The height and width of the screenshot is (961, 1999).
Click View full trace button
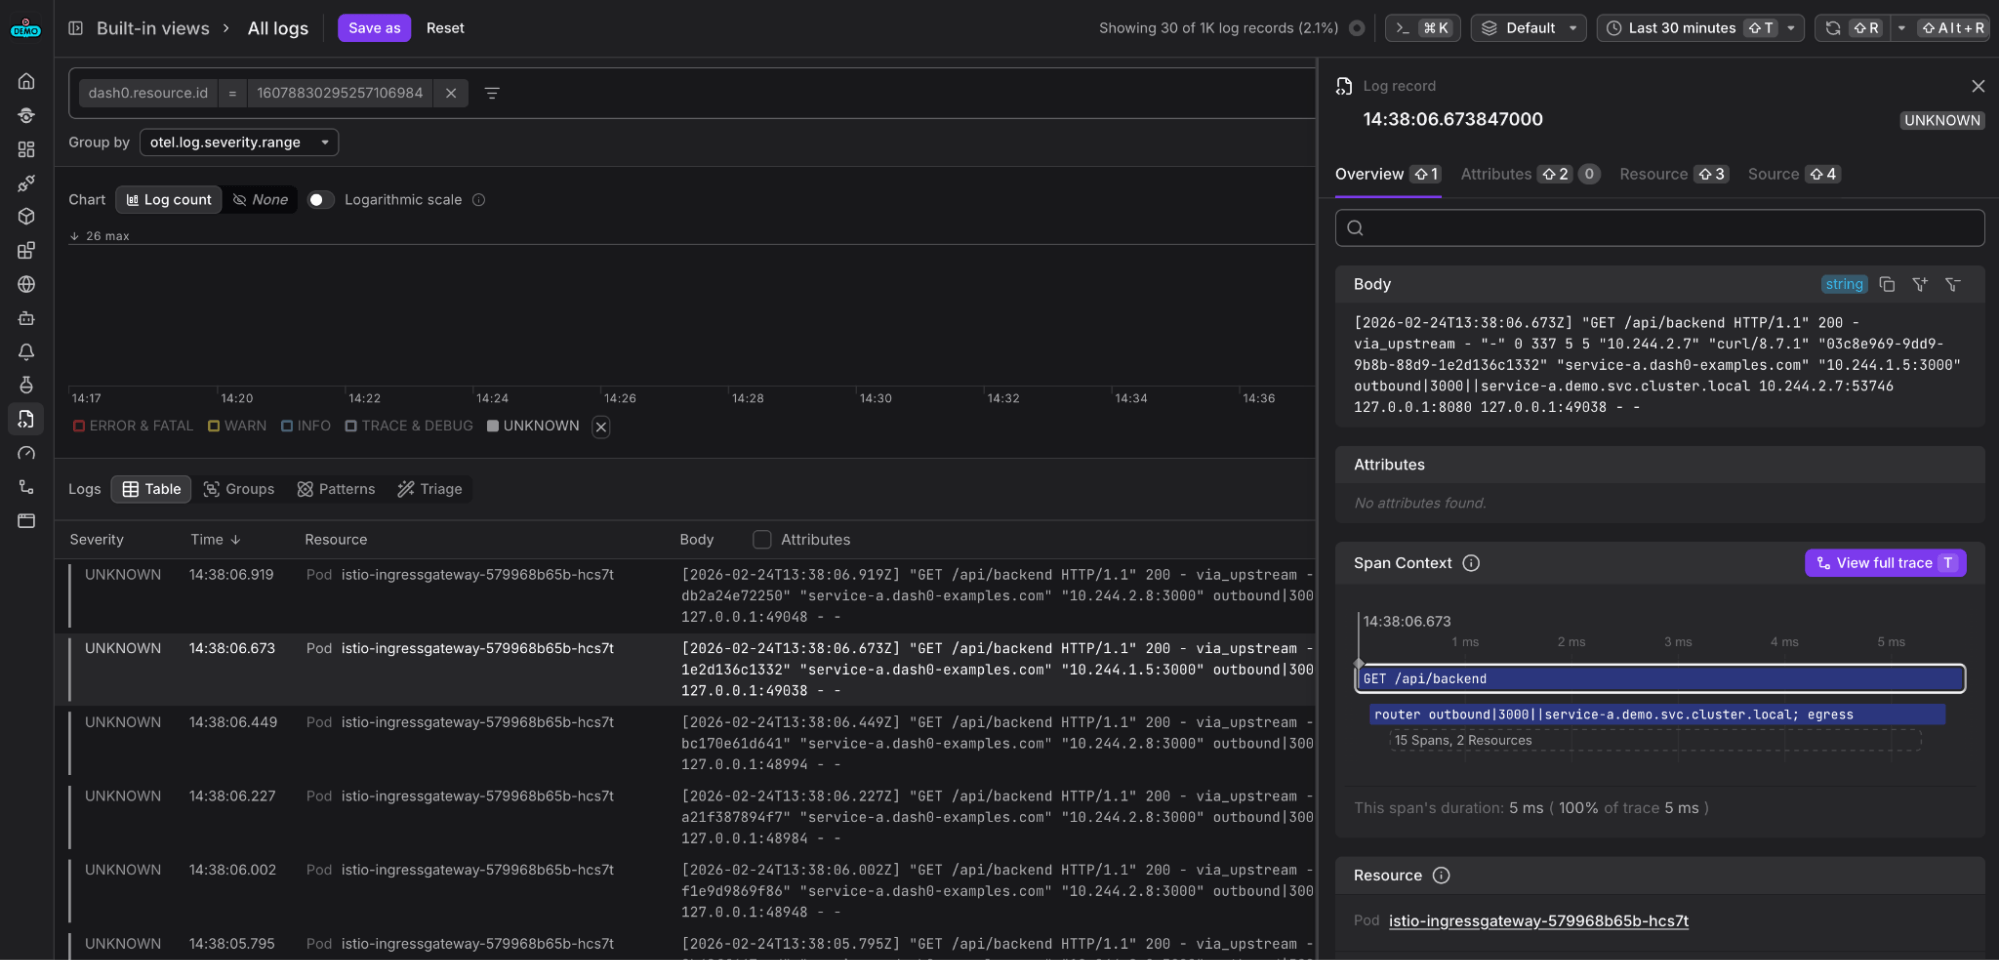click(1885, 563)
